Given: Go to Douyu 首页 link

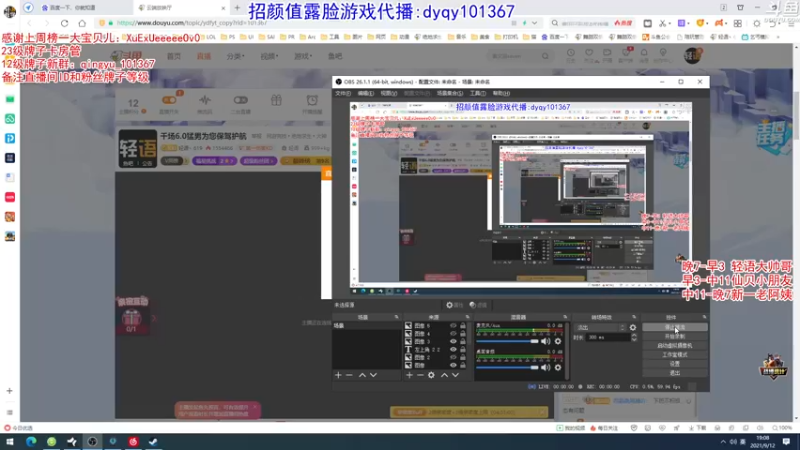Looking at the screenshot, I should coord(174,56).
